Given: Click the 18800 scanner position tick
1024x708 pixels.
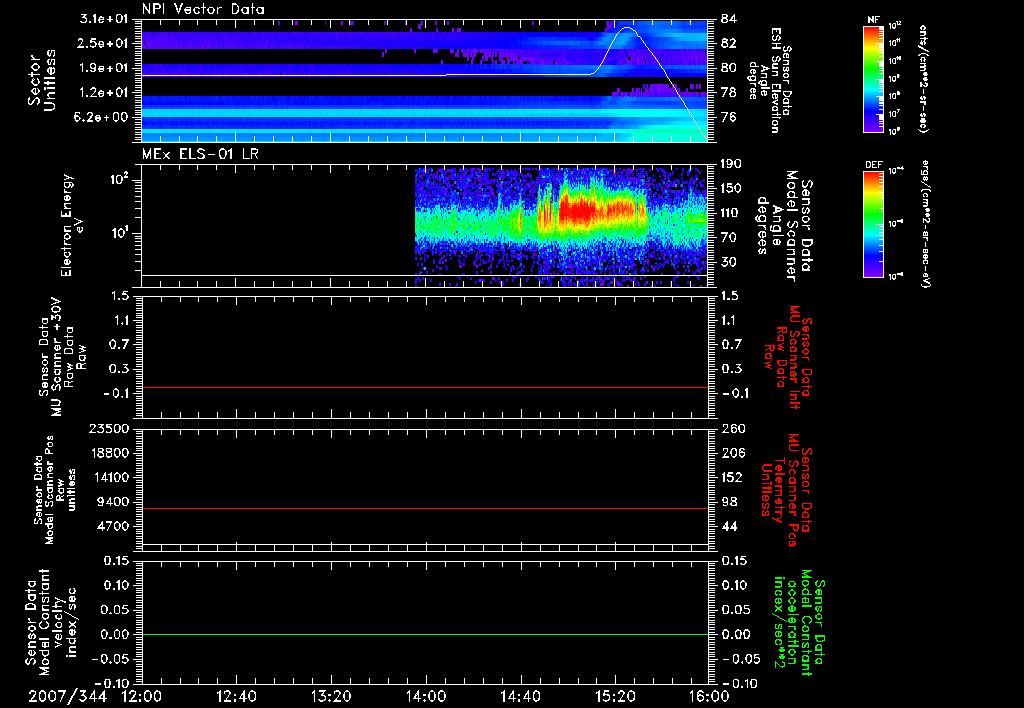Looking at the screenshot, I should coord(110,453).
